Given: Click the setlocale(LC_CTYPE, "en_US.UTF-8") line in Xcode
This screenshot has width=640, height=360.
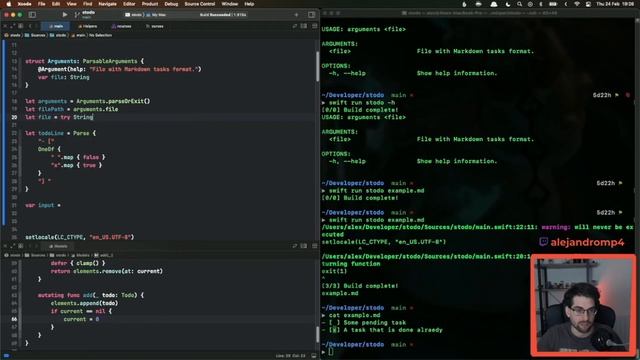Looking at the screenshot, I should [x=80, y=237].
